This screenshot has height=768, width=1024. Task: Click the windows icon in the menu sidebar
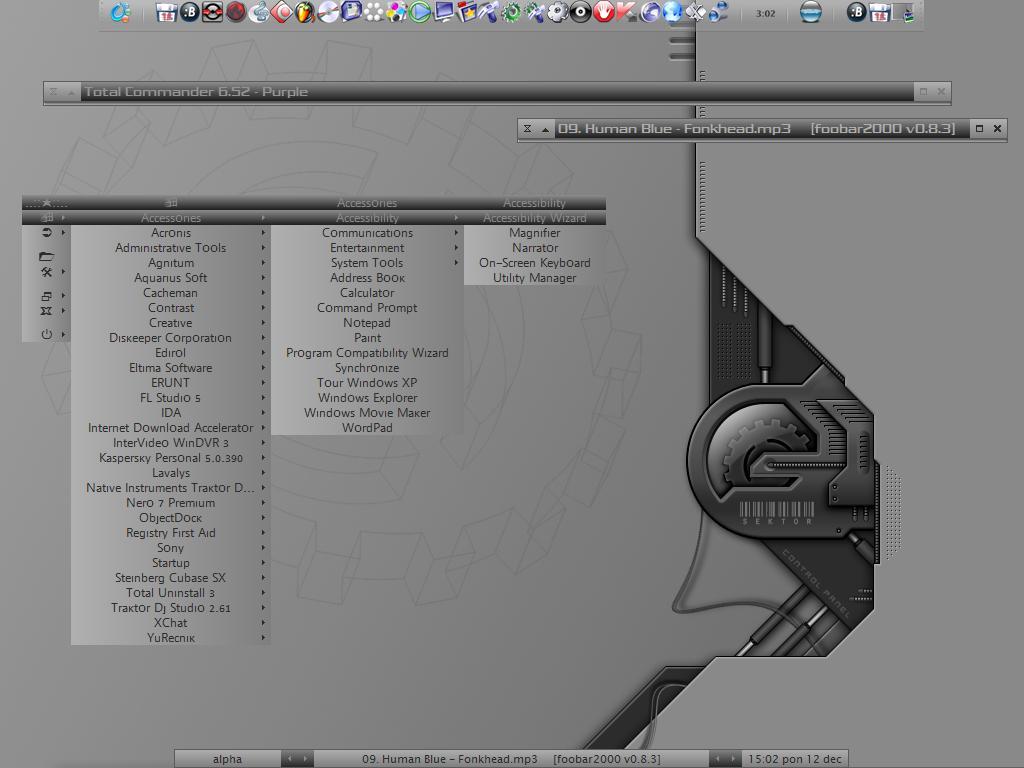pyautogui.click(x=46, y=296)
